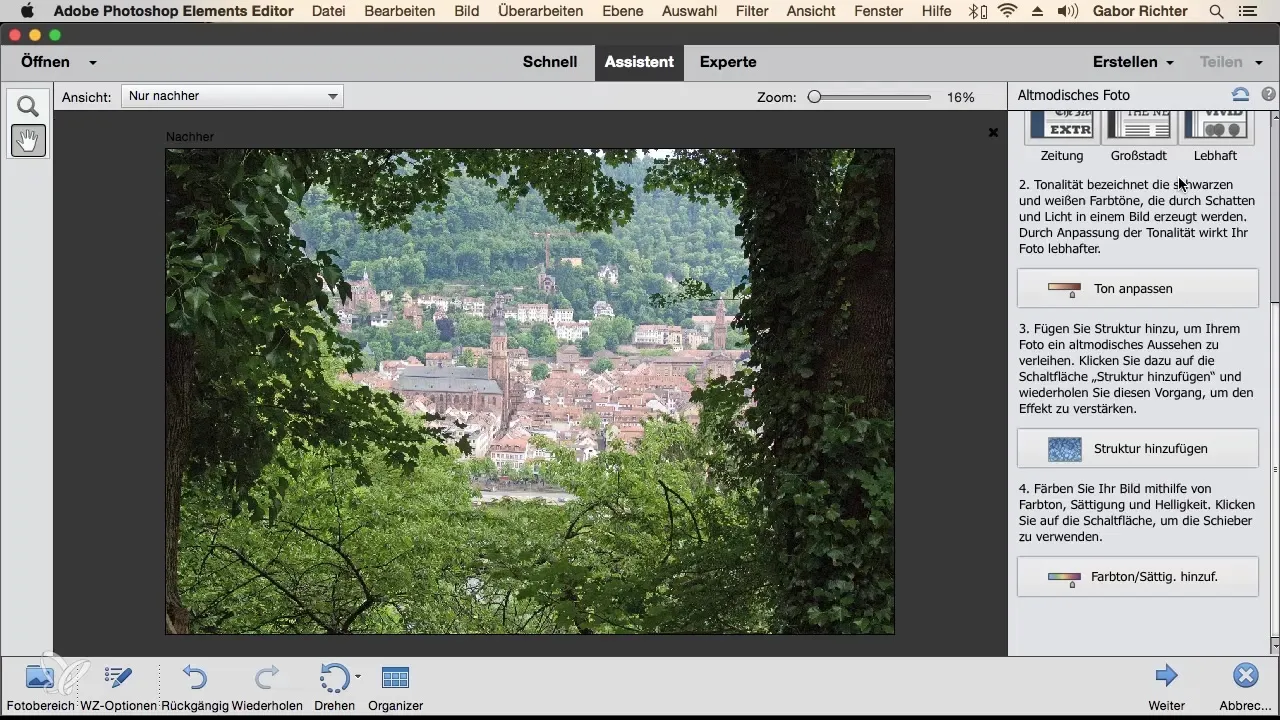Open the Öffnen dropdown arrow
The image size is (1280, 720).
click(92, 62)
